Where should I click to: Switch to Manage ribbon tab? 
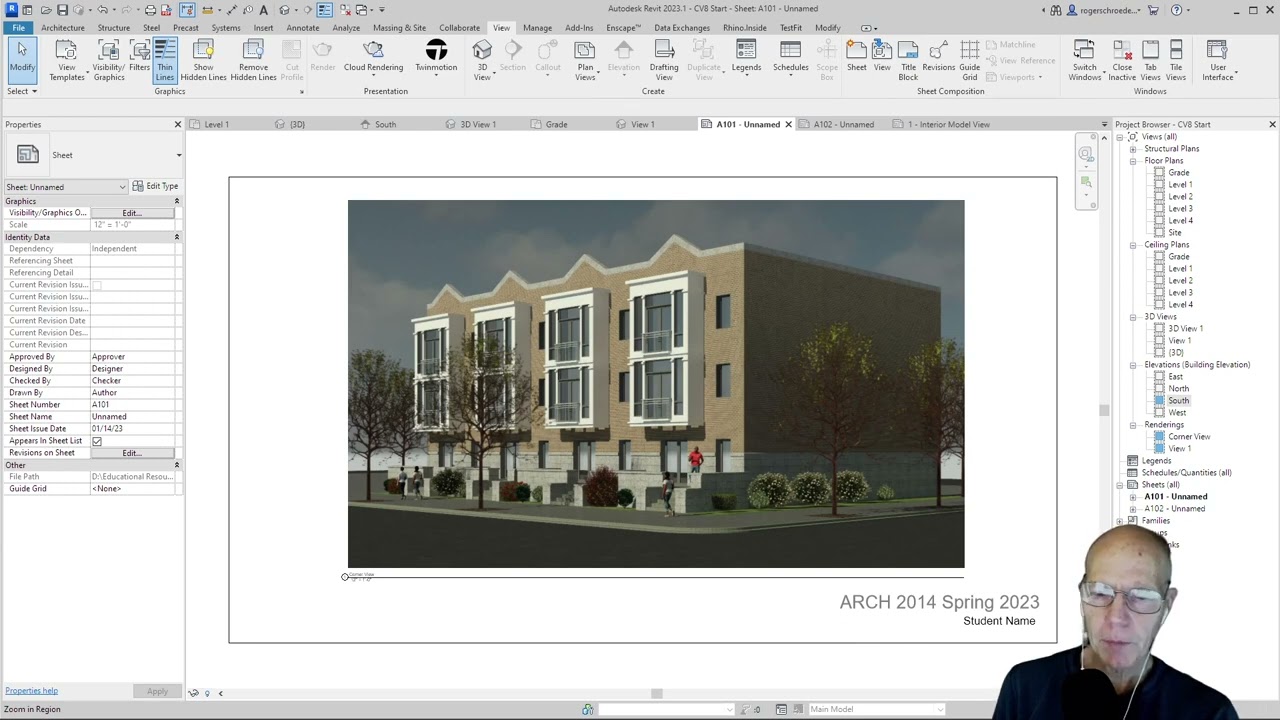tap(537, 28)
